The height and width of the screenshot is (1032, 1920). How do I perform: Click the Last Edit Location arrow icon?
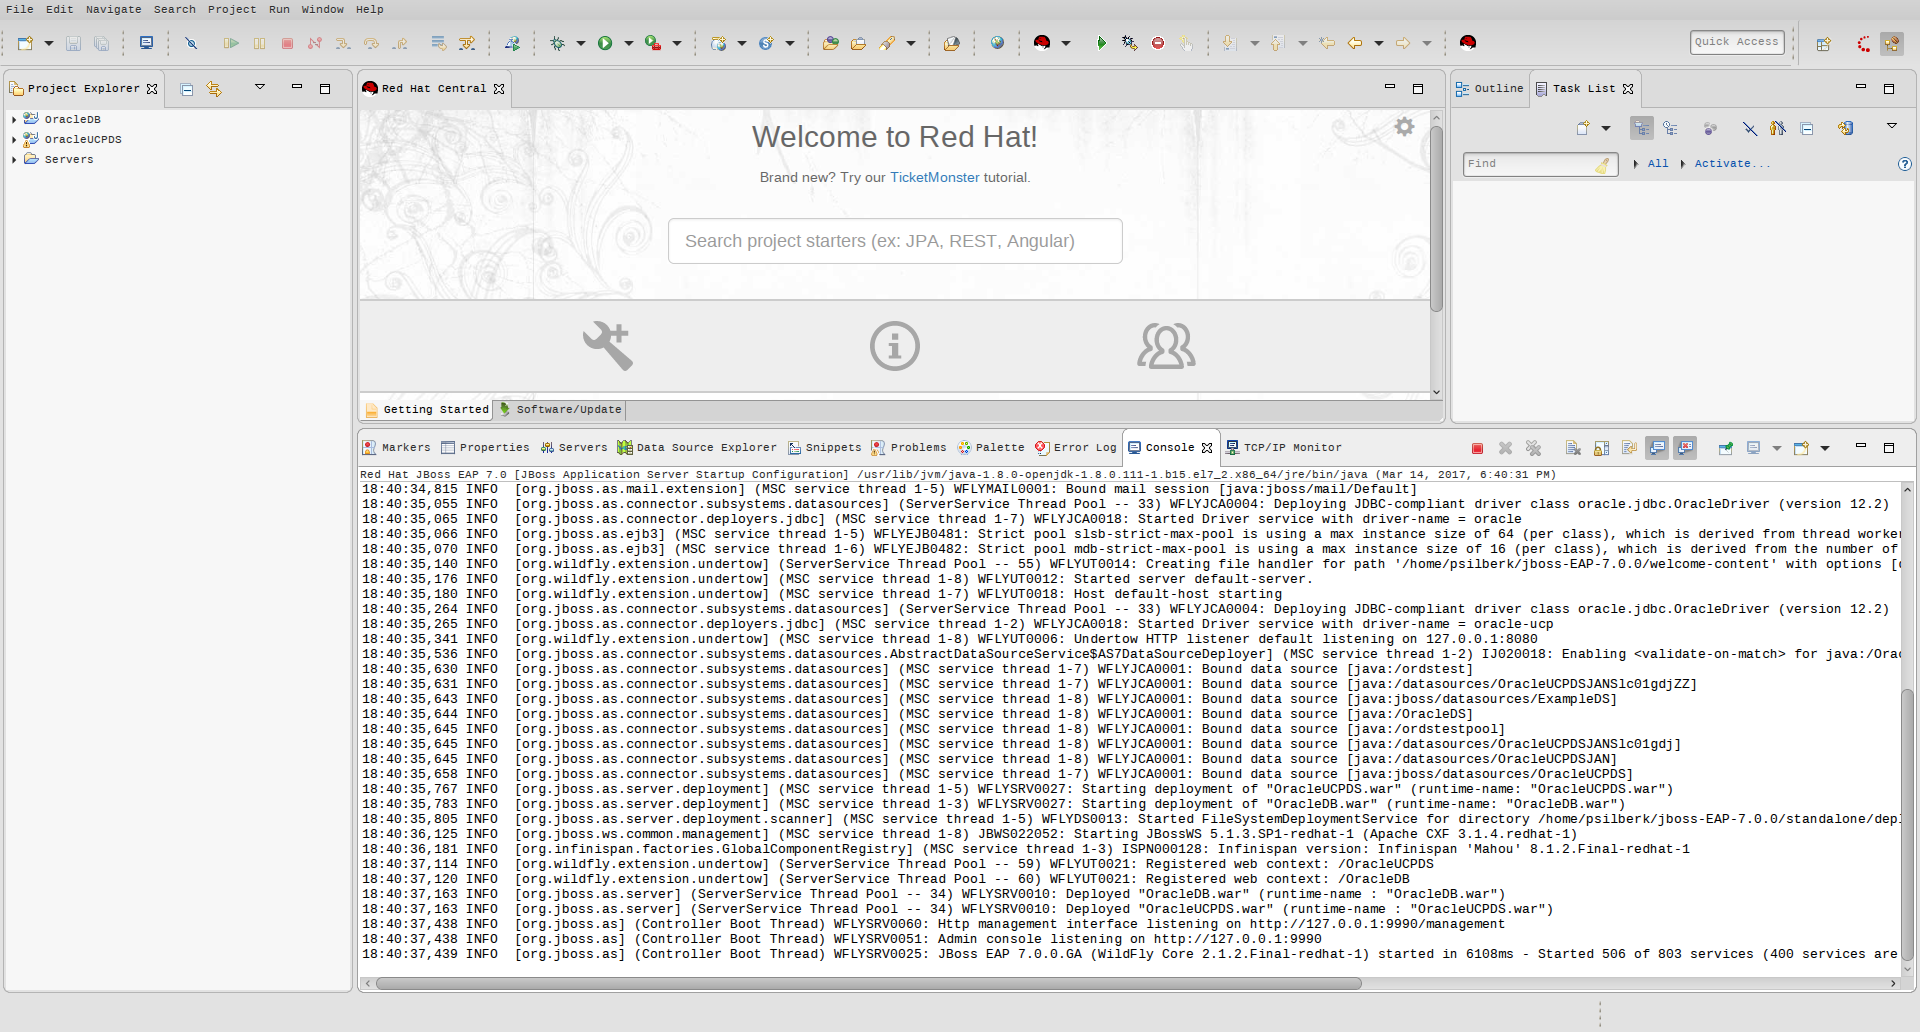click(x=1327, y=43)
